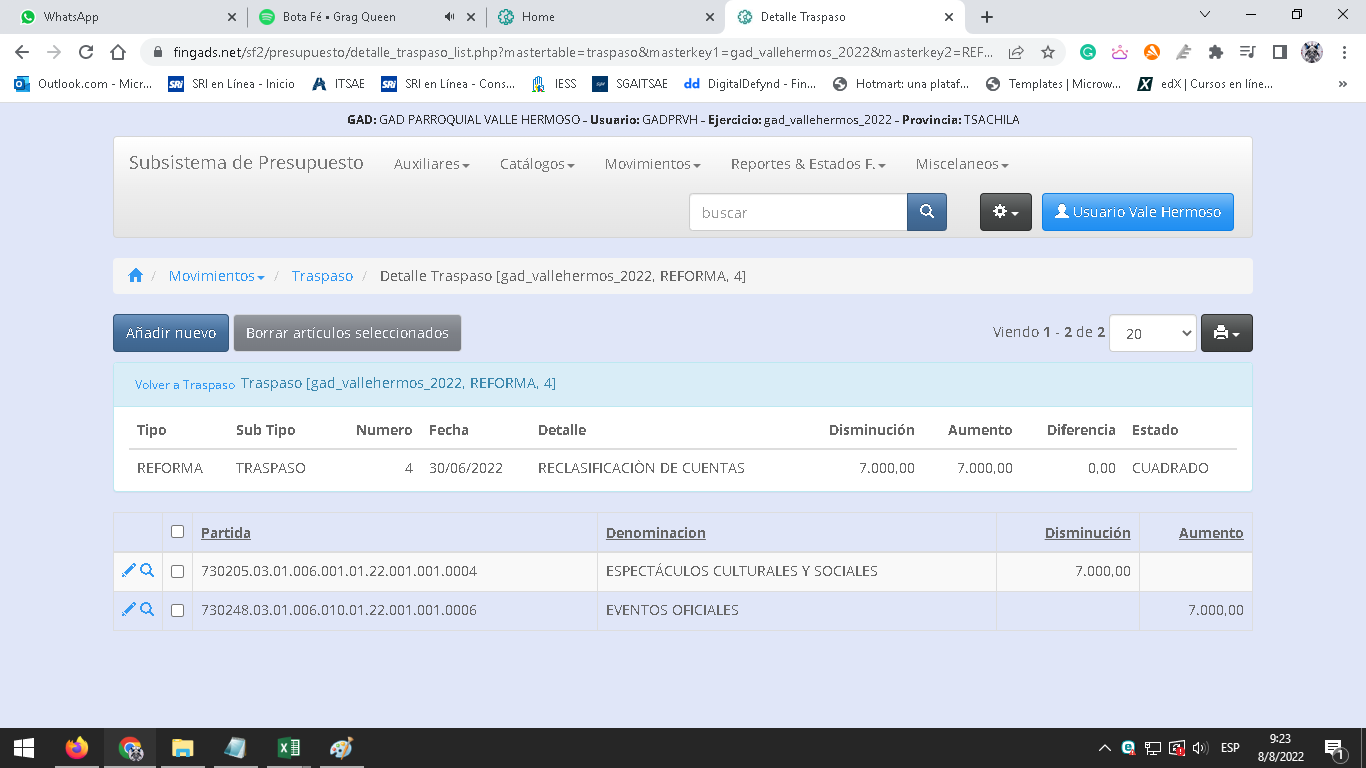This screenshot has width=1366, height=768.
Task: Open the Reportes & Estados F. menu
Action: coord(807,164)
